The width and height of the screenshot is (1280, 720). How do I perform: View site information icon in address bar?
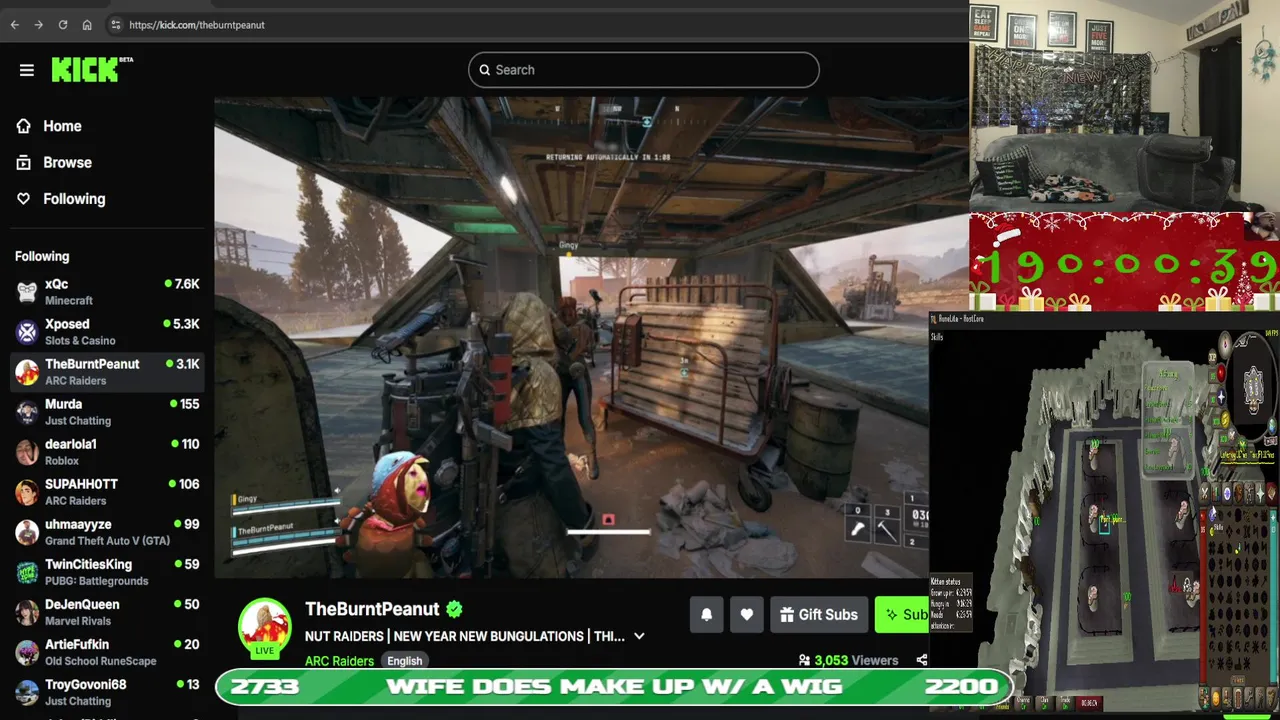(x=116, y=25)
